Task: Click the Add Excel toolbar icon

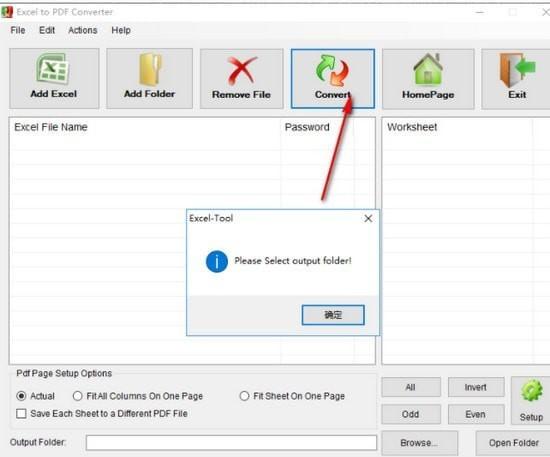Action: [x=53, y=69]
